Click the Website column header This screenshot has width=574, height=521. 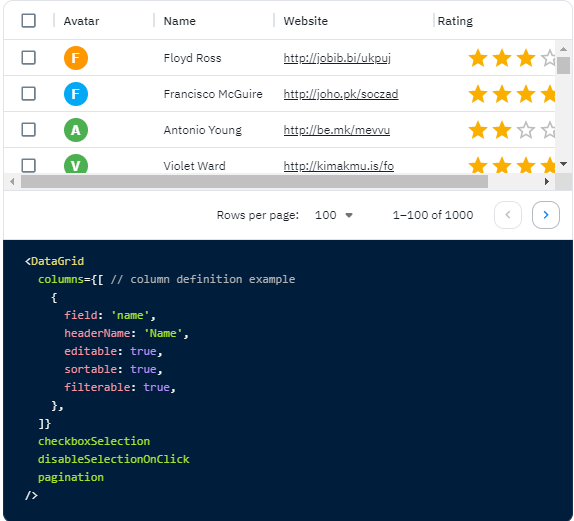point(306,21)
